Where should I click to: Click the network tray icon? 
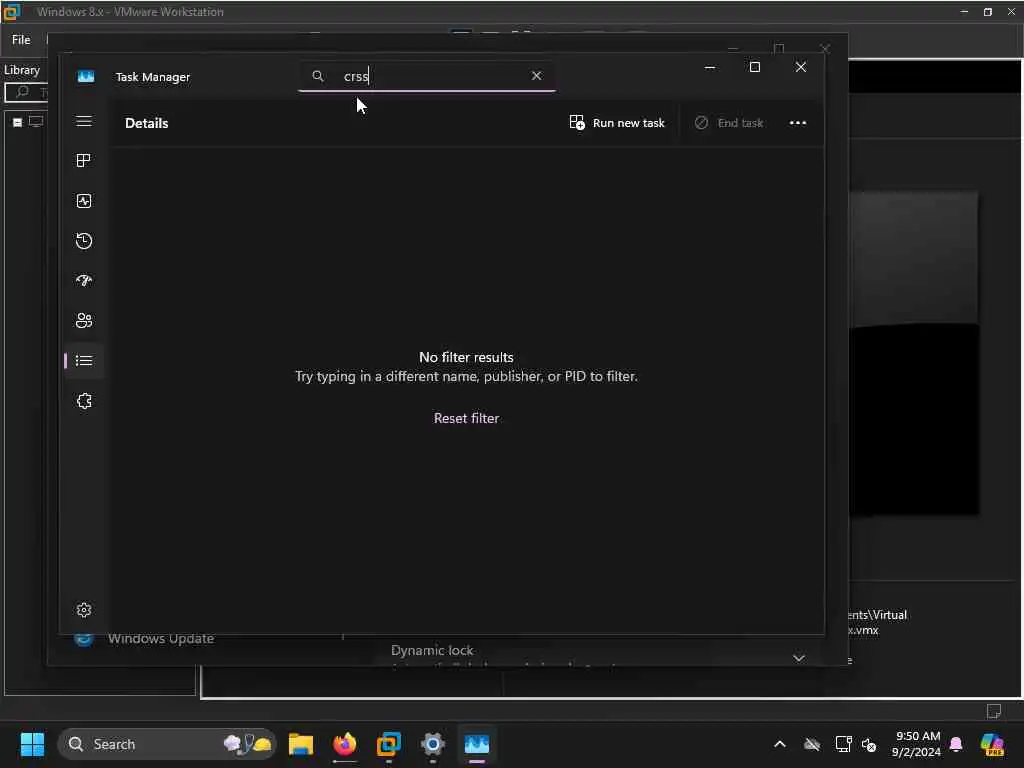[843, 744]
